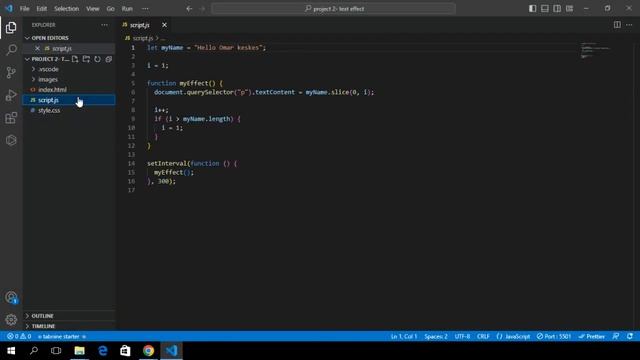Click the Prettier status item
Screen dimensions: 640x360
(591, 336)
